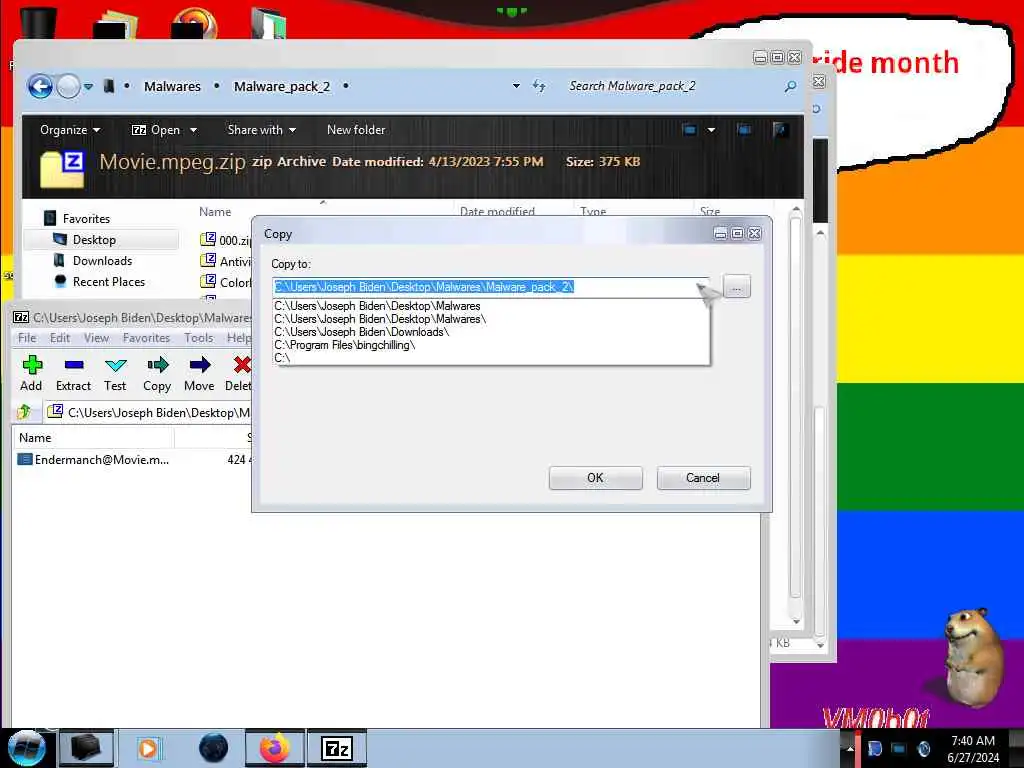Open the Edit menu in 7-Zip
The width and height of the screenshot is (1024, 768).
click(x=59, y=338)
